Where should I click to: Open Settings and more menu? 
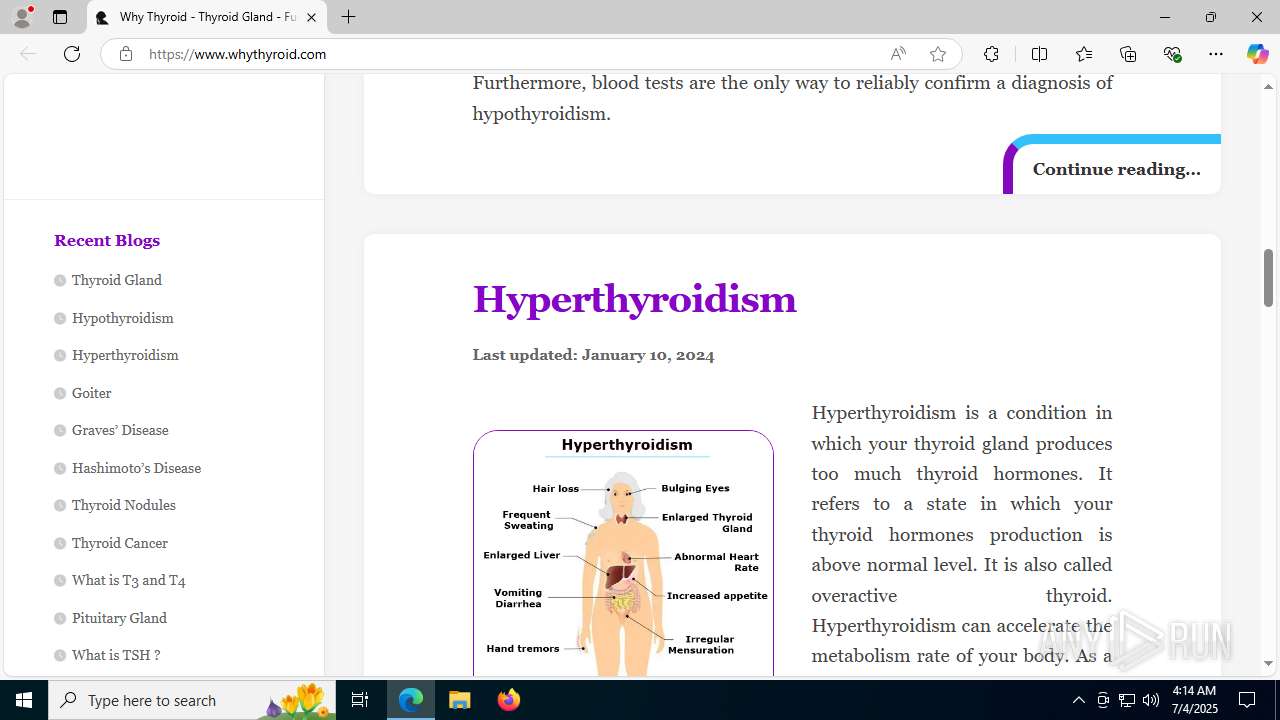click(x=1216, y=54)
